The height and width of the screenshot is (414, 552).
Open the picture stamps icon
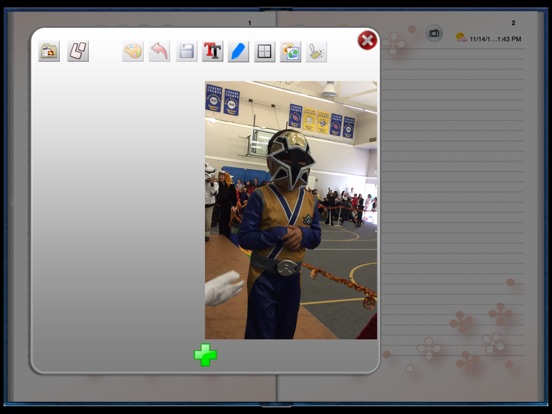[290, 51]
